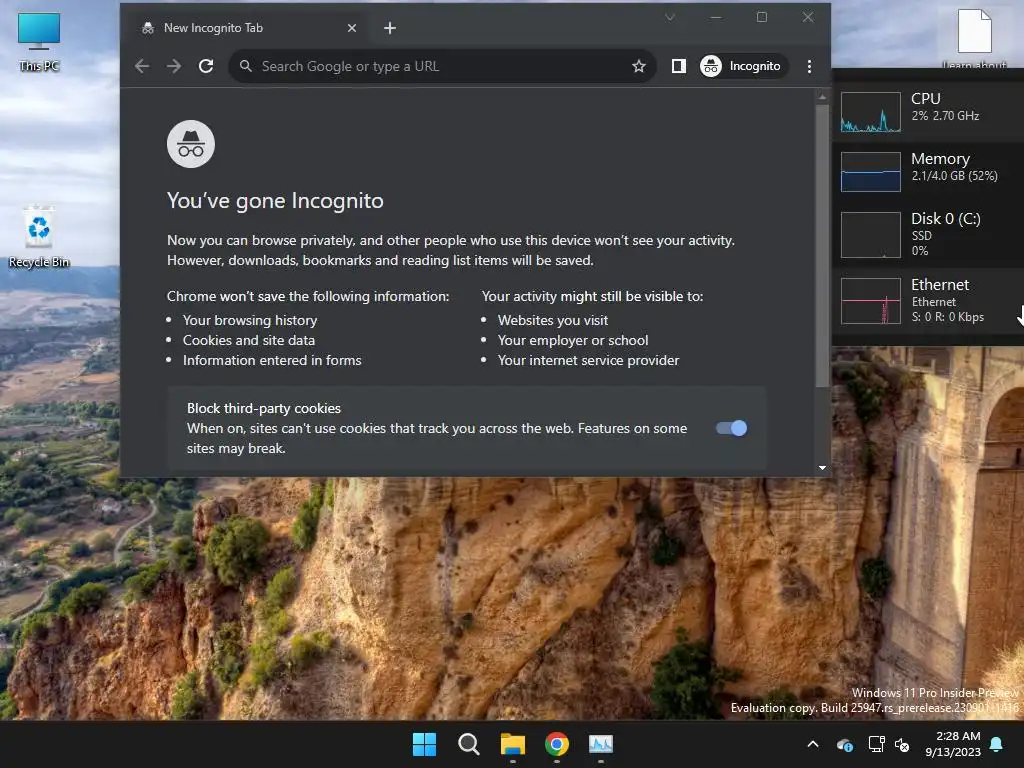1024x768 pixels.
Task: Click the scrollbar down arrow in Chrome
Action: [x=822, y=468]
